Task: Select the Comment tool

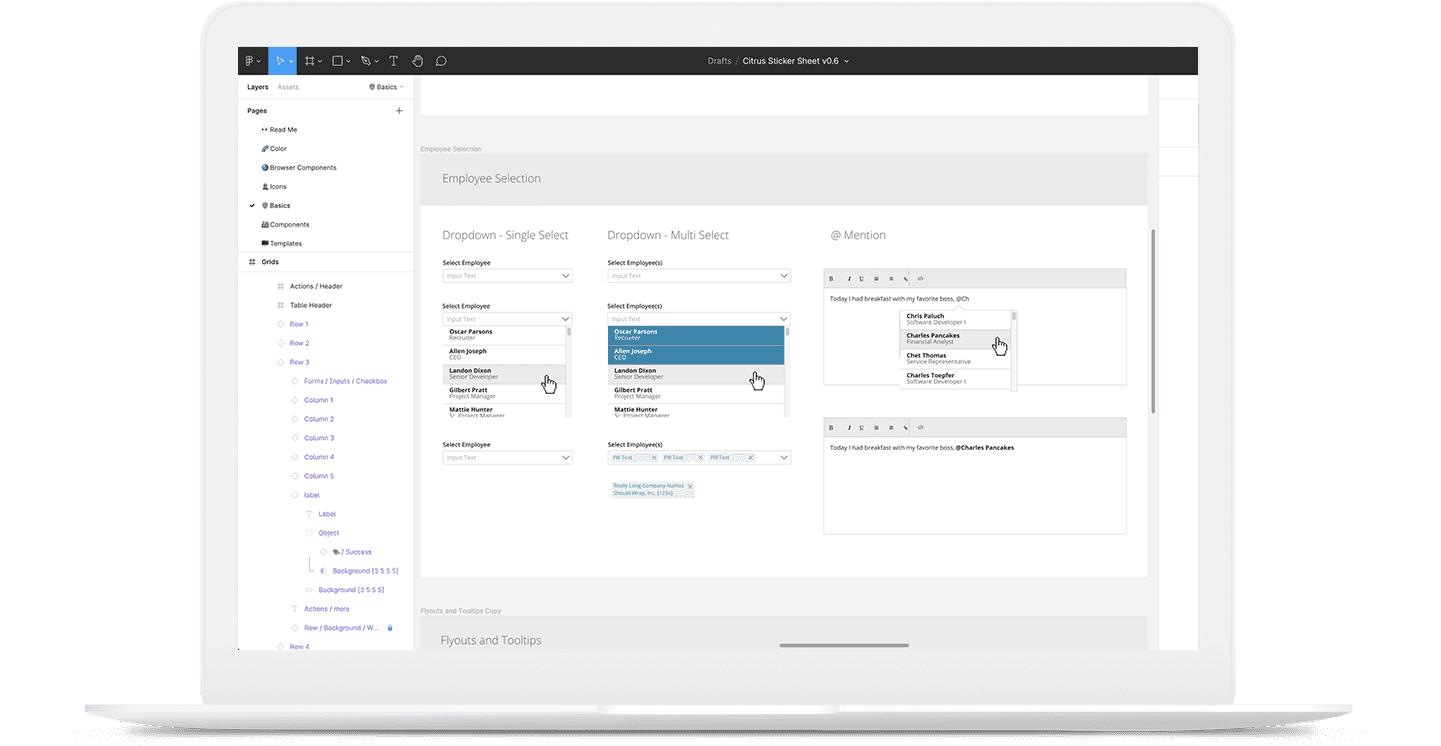Action: [x=441, y=61]
